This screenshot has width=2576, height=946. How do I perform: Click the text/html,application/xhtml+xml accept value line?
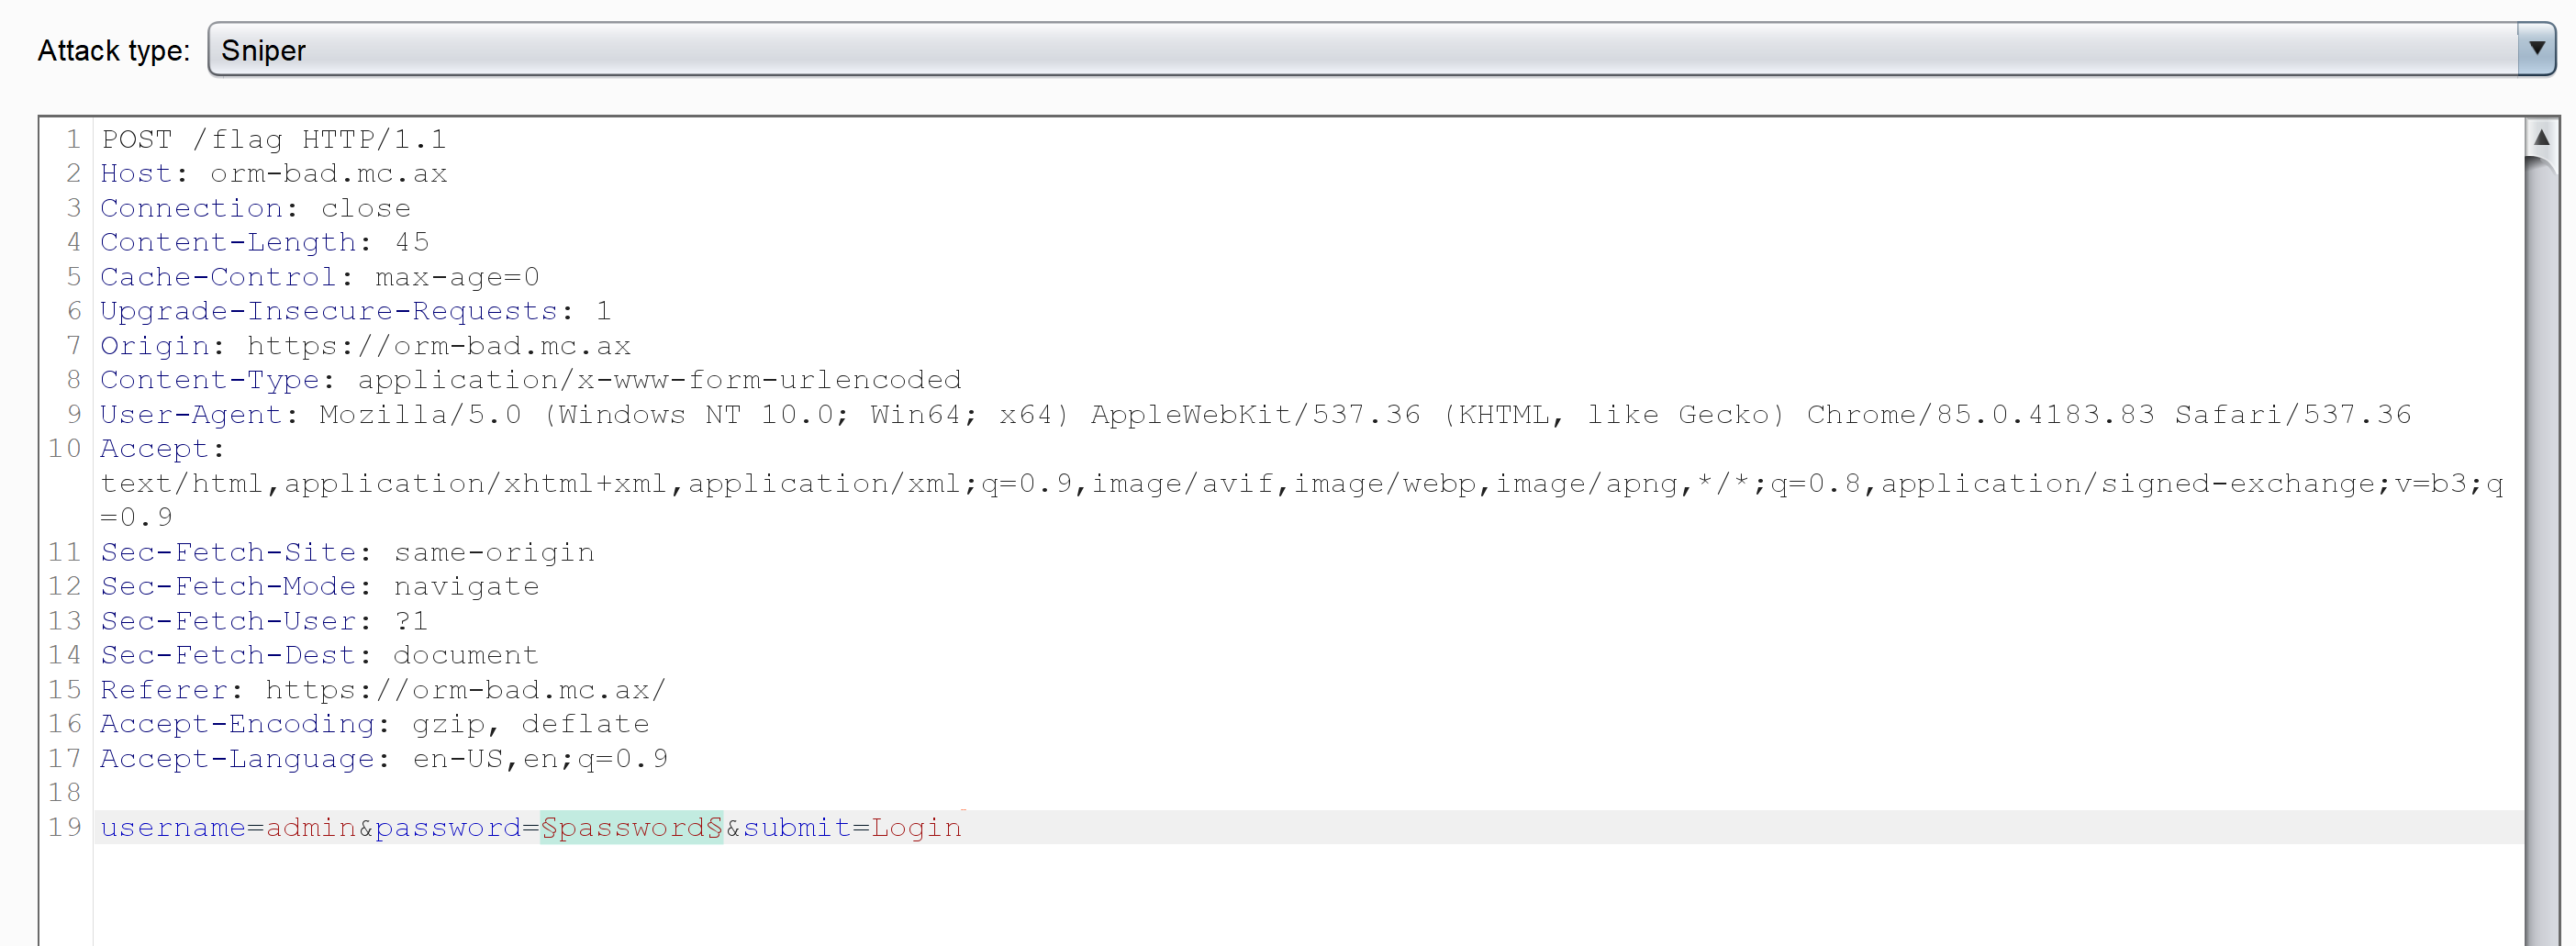point(1302,484)
